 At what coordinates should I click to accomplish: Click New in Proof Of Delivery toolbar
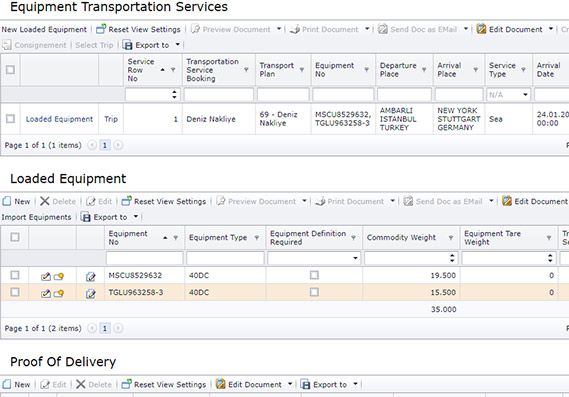pyautogui.click(x=16, y=384)
